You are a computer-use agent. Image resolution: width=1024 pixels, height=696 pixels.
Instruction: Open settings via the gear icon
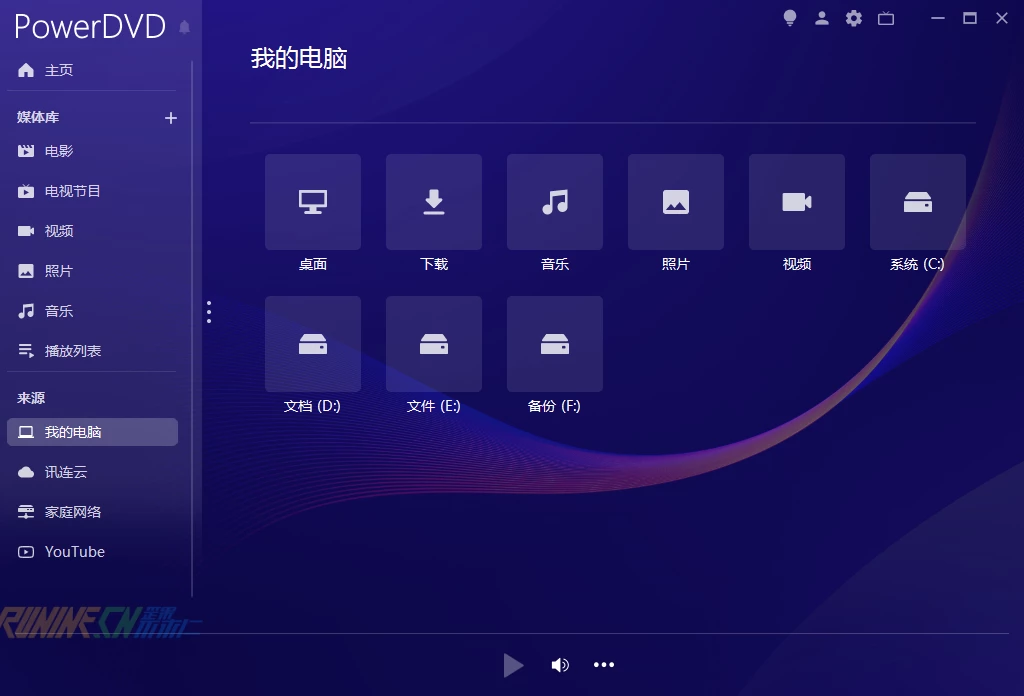tap(853, 18)
